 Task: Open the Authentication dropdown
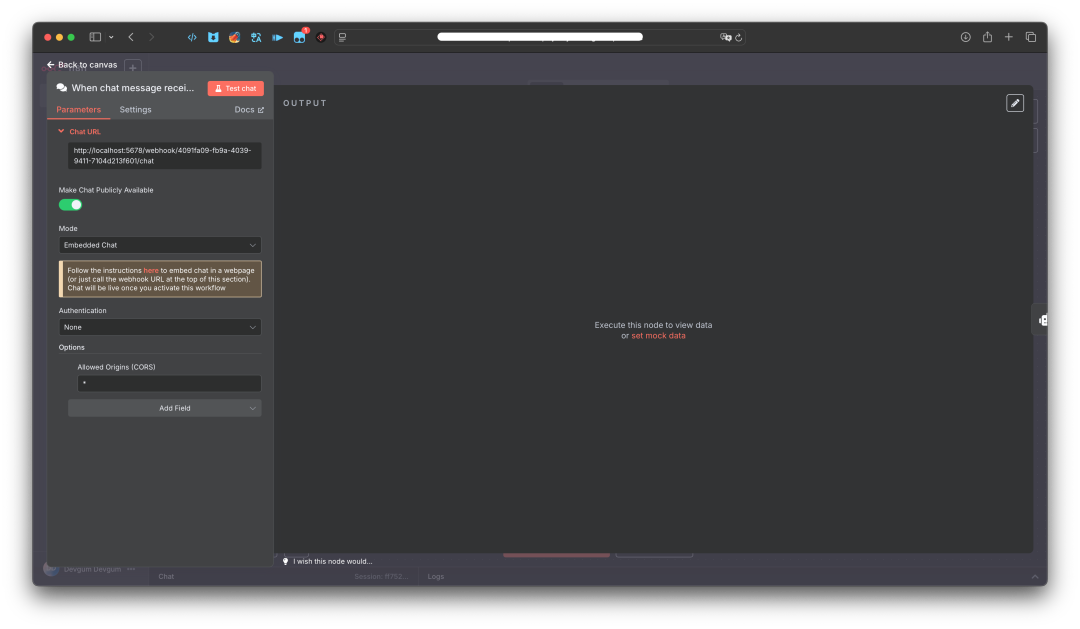(x=160, y=327)
